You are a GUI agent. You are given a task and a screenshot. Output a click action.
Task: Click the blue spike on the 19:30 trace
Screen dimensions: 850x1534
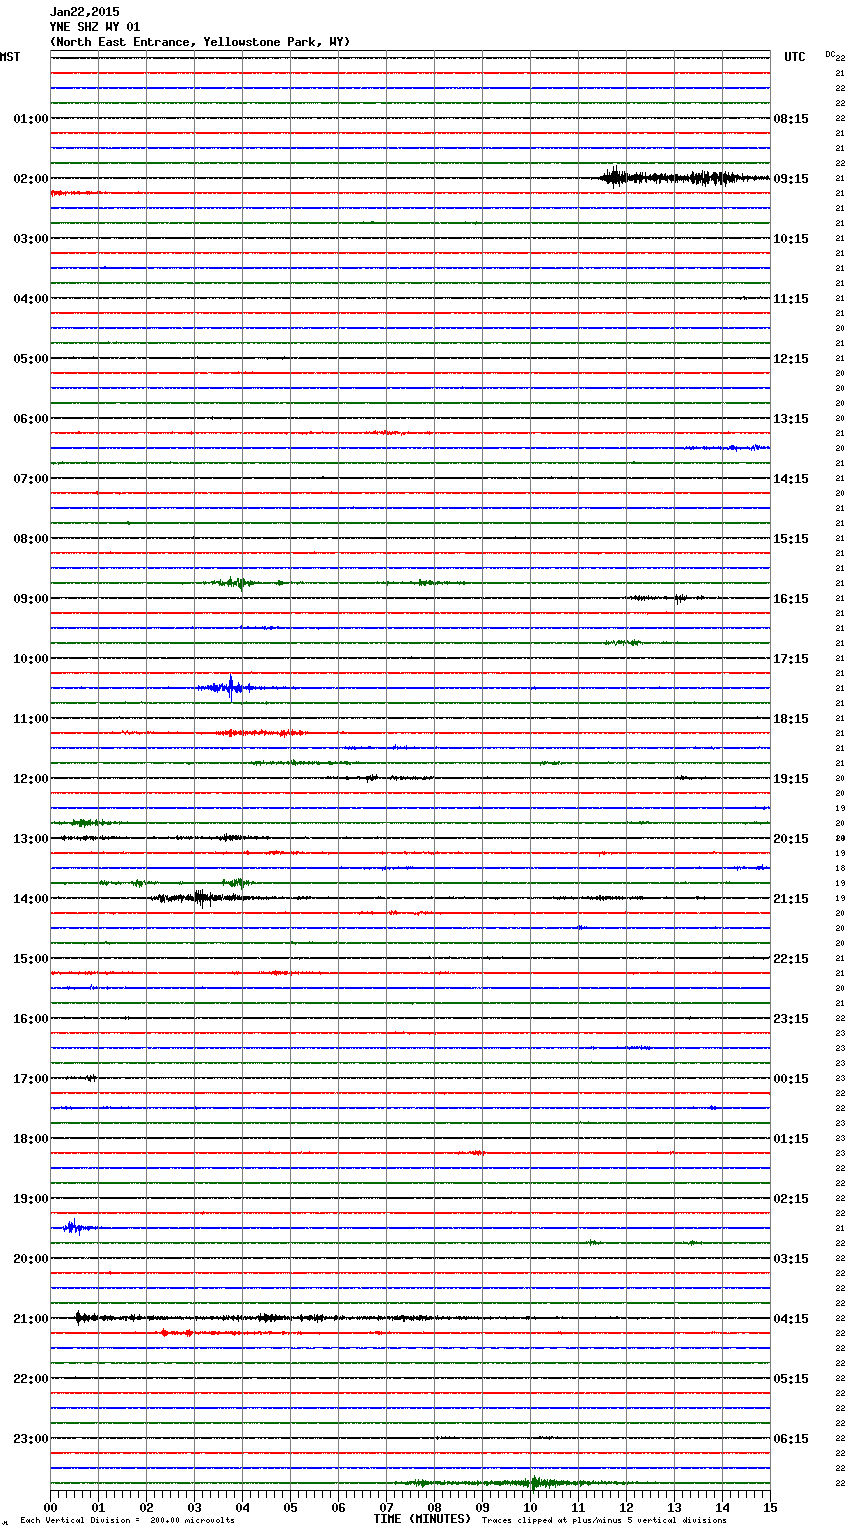click(x=74, y=1227)
